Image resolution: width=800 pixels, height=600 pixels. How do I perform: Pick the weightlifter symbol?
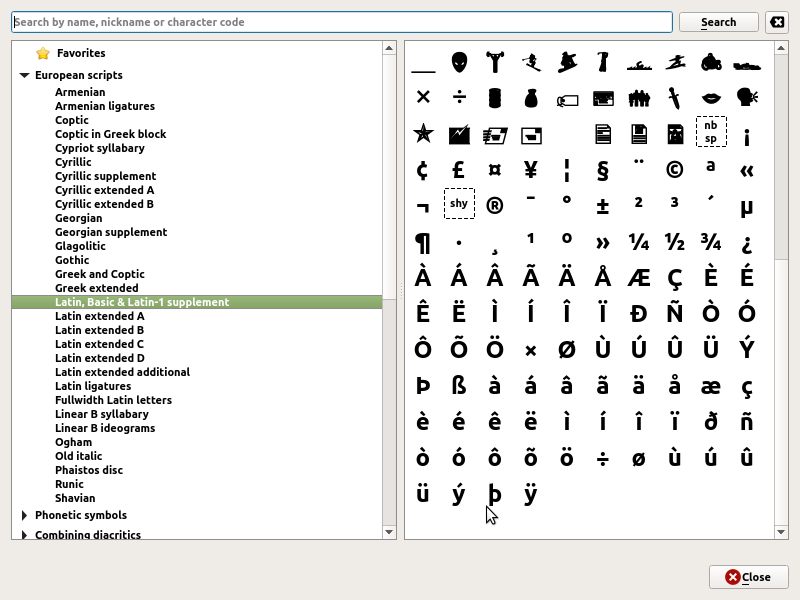(x=494, y=62)
